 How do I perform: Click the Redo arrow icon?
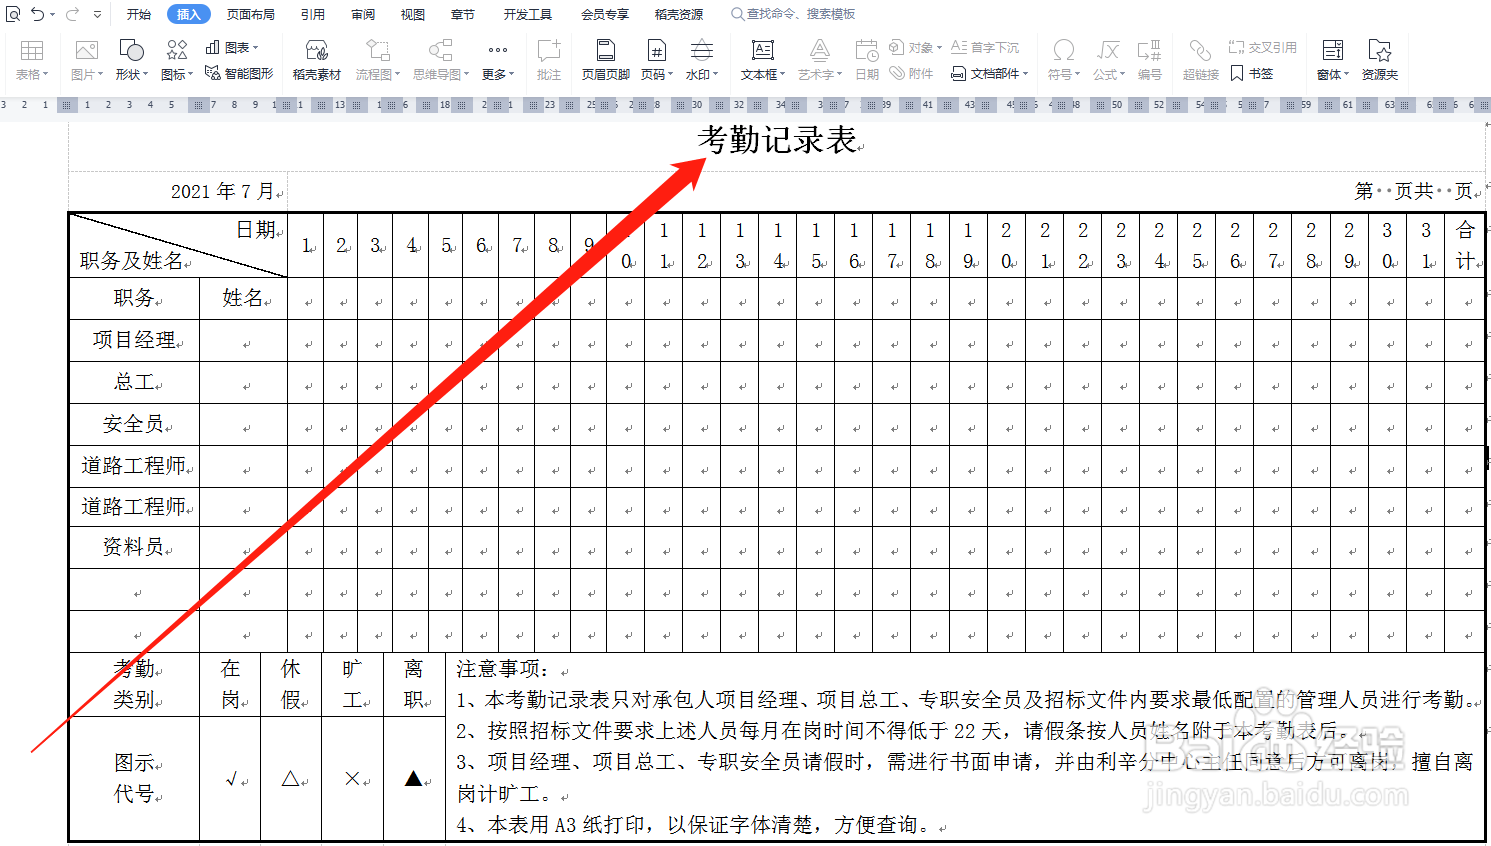point(72,14)
